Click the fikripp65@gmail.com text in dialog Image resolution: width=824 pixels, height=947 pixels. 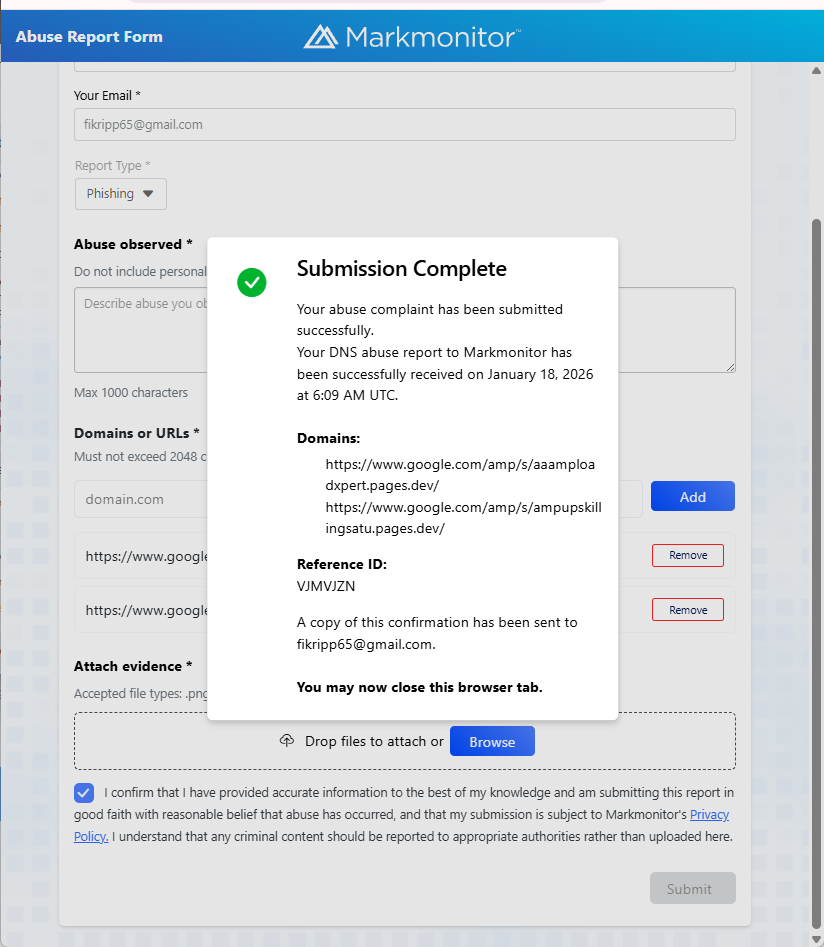click(366, 644)
